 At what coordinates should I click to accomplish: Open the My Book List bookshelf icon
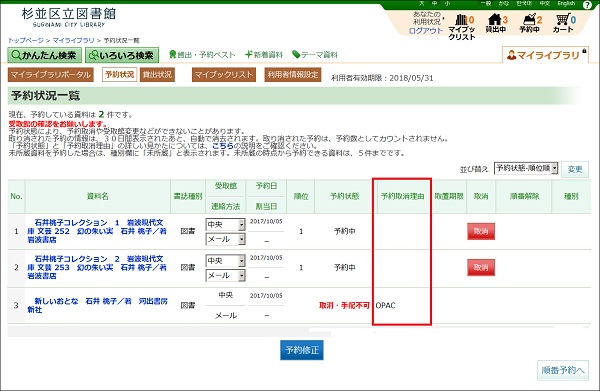click(461, 20)
